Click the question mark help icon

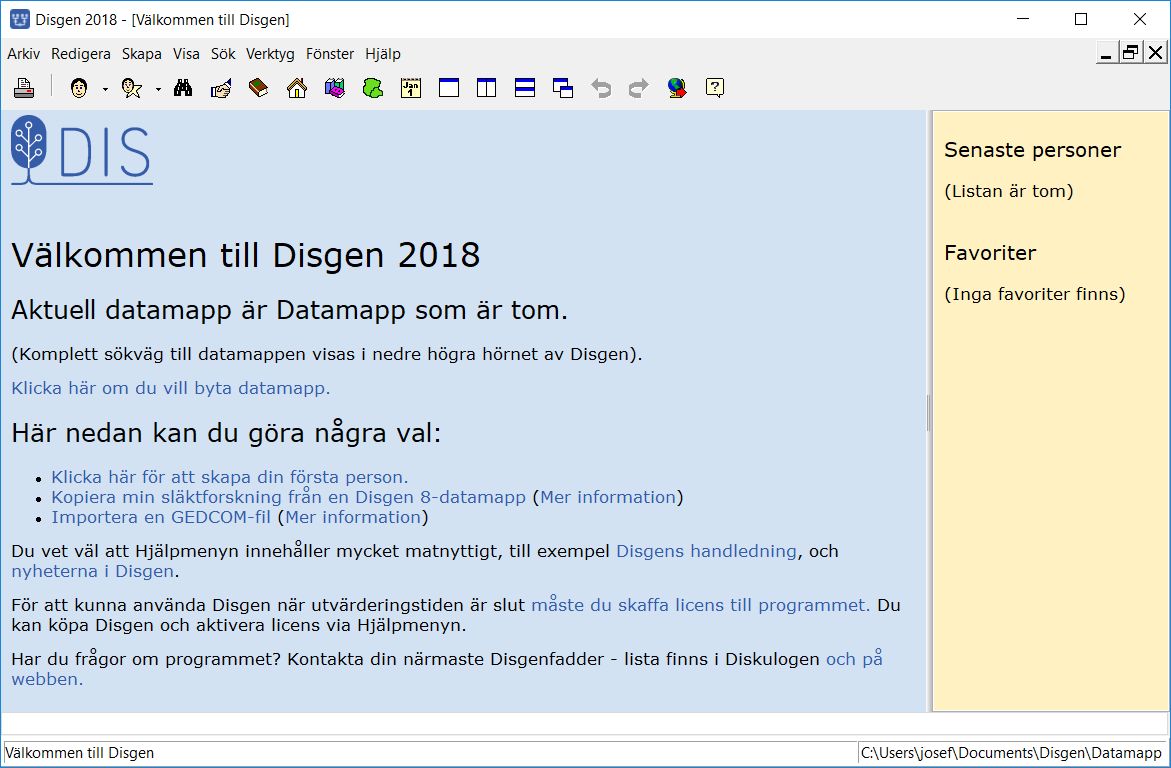715,88
